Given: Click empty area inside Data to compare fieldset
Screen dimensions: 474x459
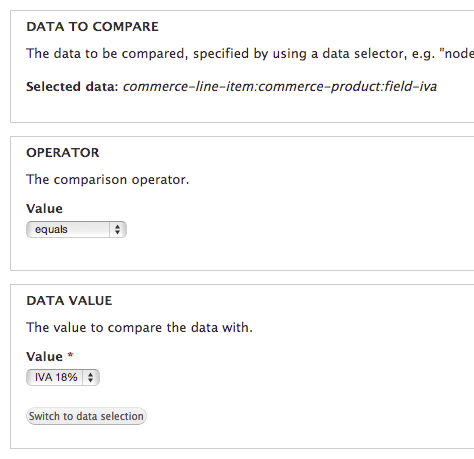Looking at the screenshot, I should click(300, 107).
